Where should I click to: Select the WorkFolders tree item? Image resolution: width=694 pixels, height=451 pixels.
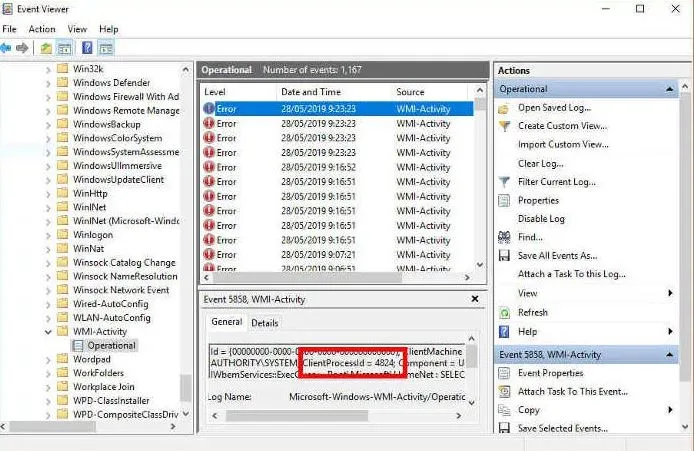click(x=98, y=373)
